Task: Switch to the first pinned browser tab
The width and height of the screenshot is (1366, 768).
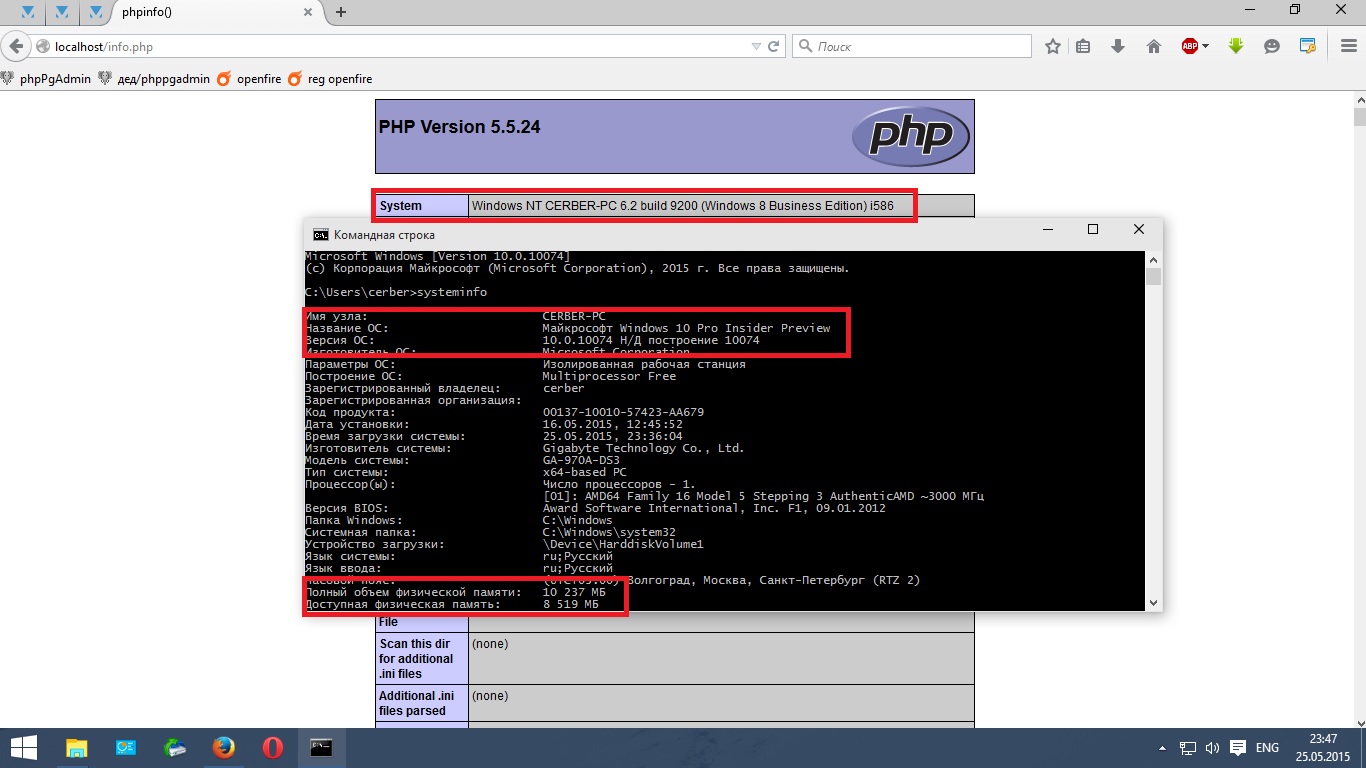Action: pyautogui.click(x=27, y=12)
